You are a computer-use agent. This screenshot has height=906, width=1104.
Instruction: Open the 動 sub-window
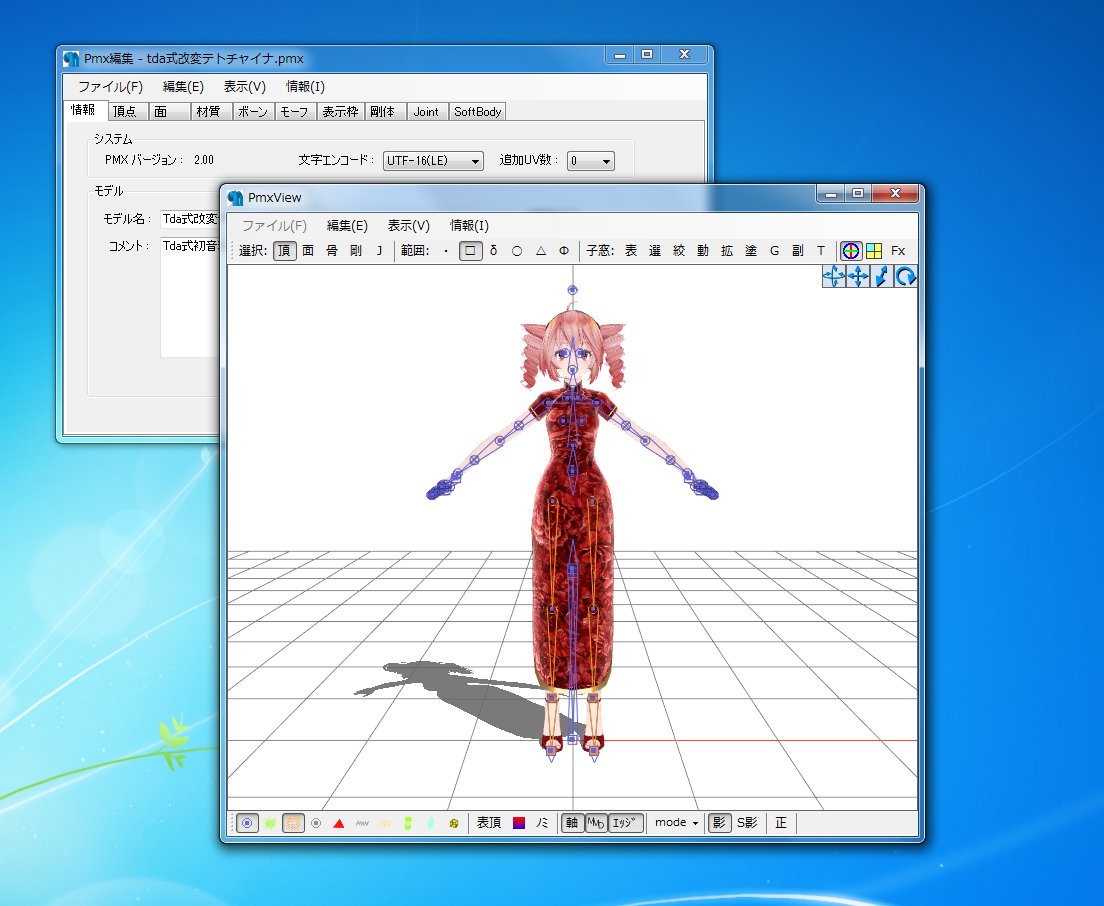(703, 251)
